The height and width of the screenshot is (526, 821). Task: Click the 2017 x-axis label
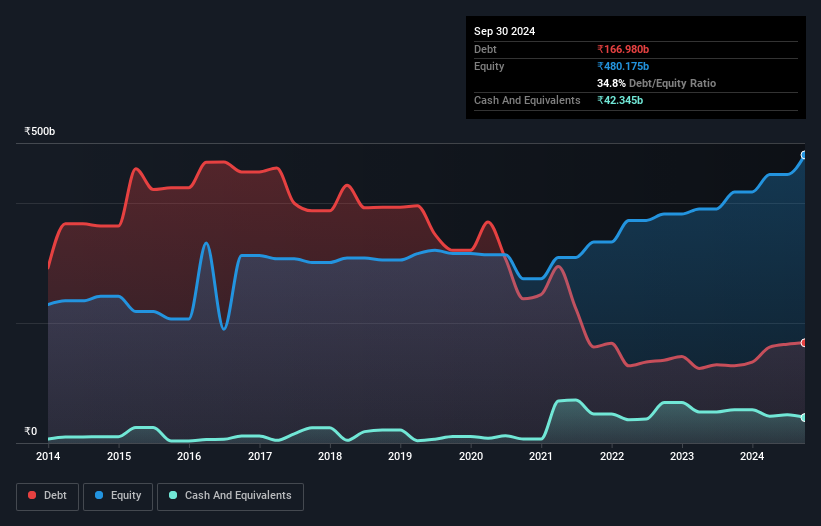260,456
